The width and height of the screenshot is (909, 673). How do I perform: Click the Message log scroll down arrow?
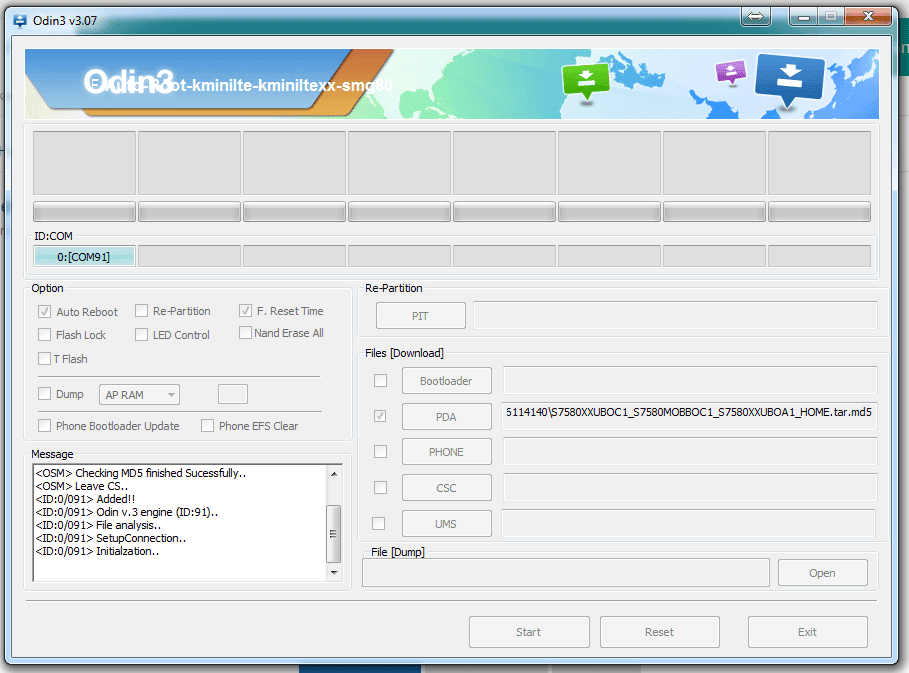(334, 572)
